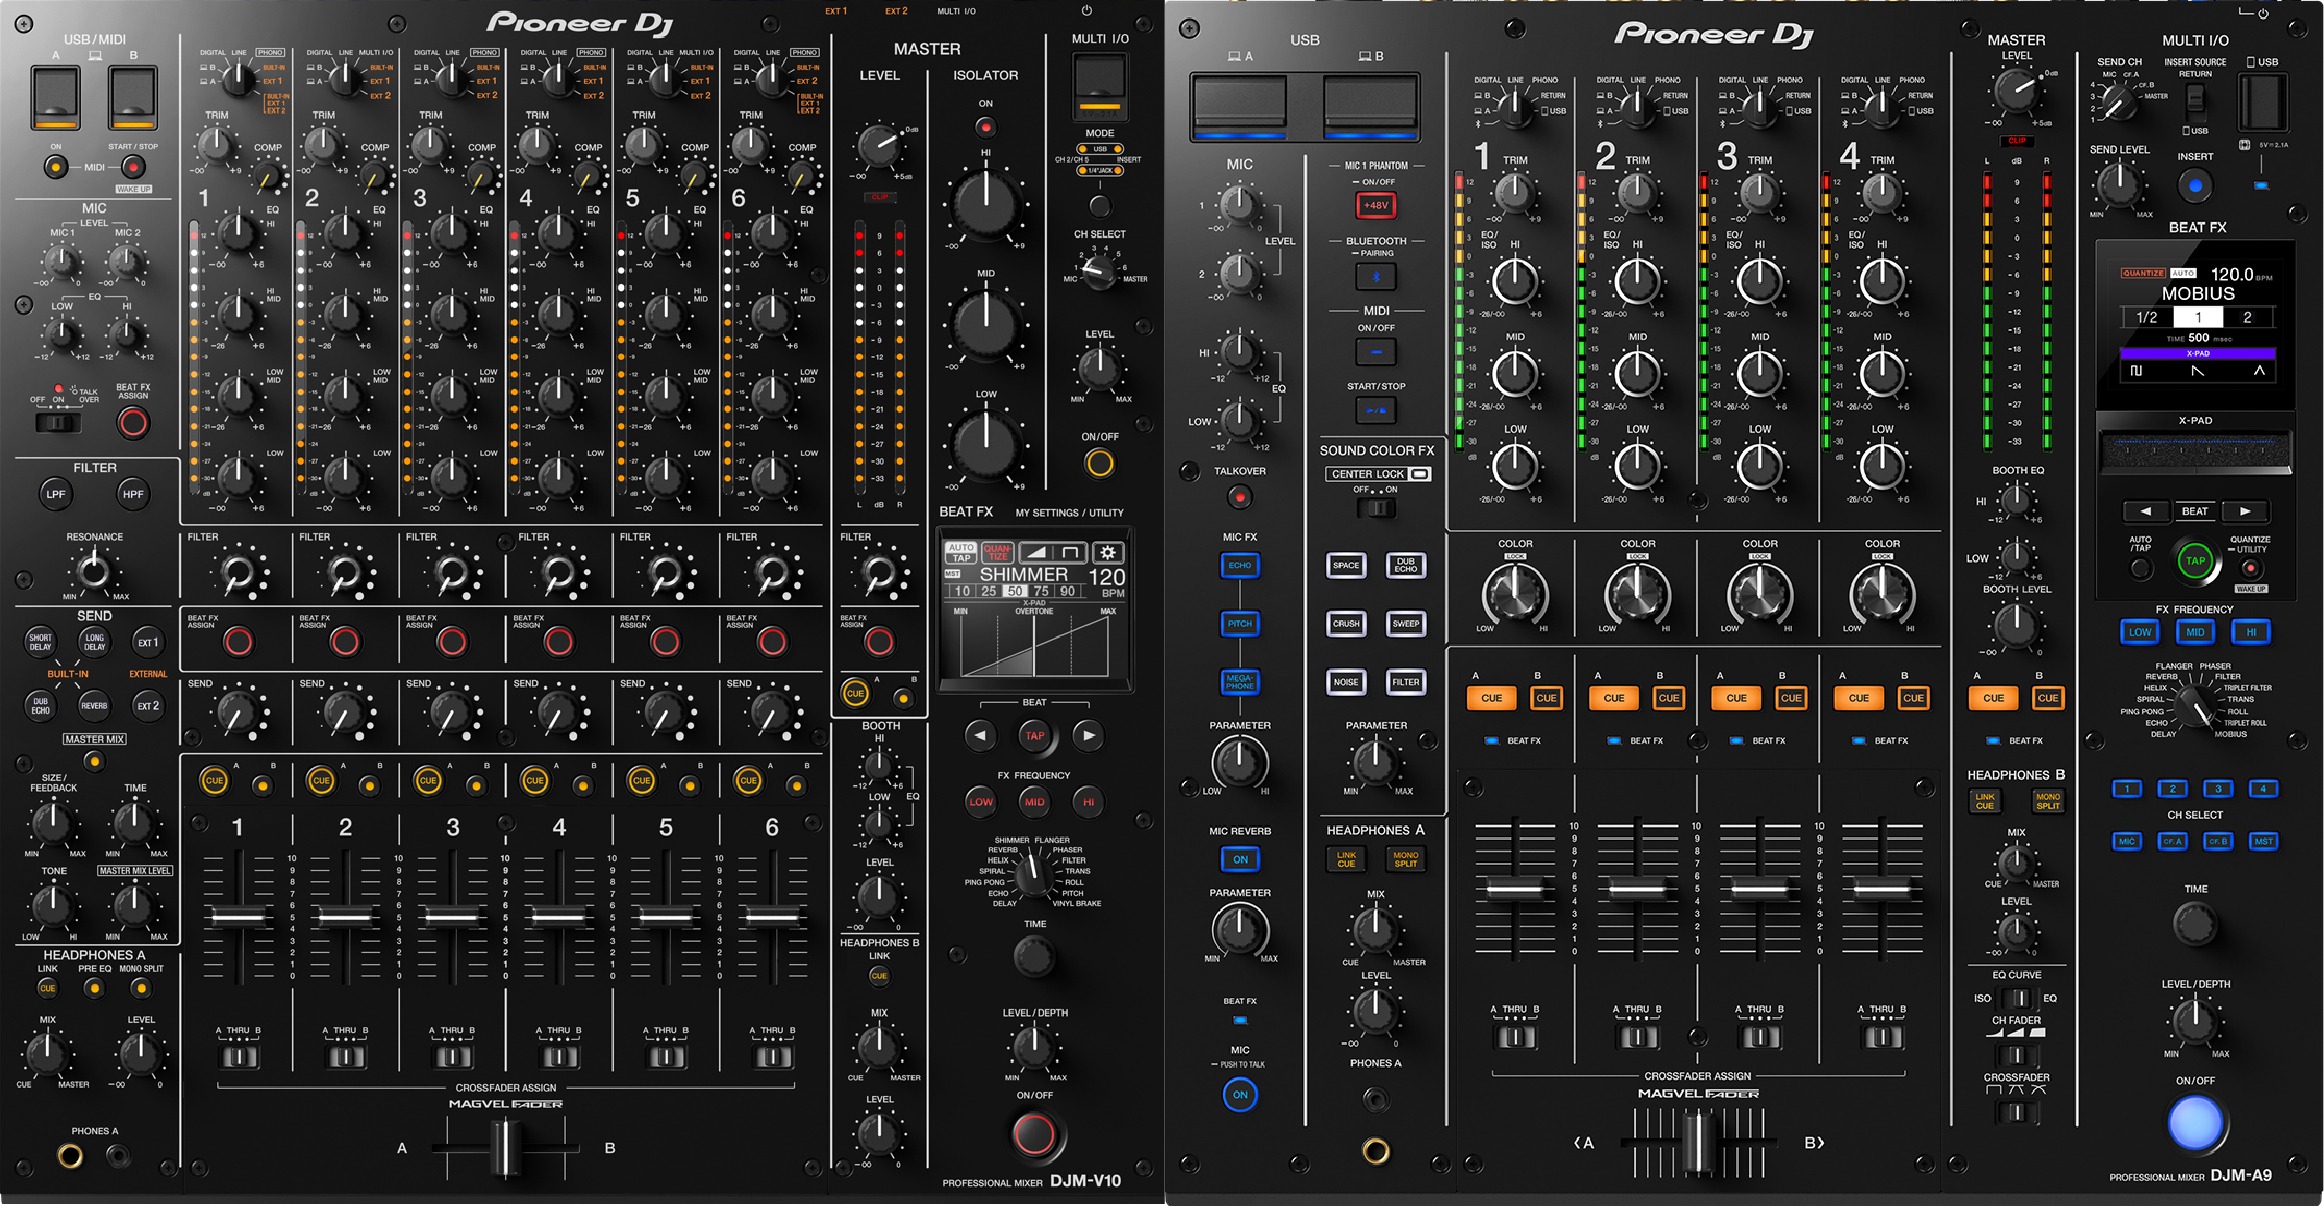2324x1206 pixels.
Task: Click the '1/2' beat value on DJM-A9 display
Action: coord(2146,318)
